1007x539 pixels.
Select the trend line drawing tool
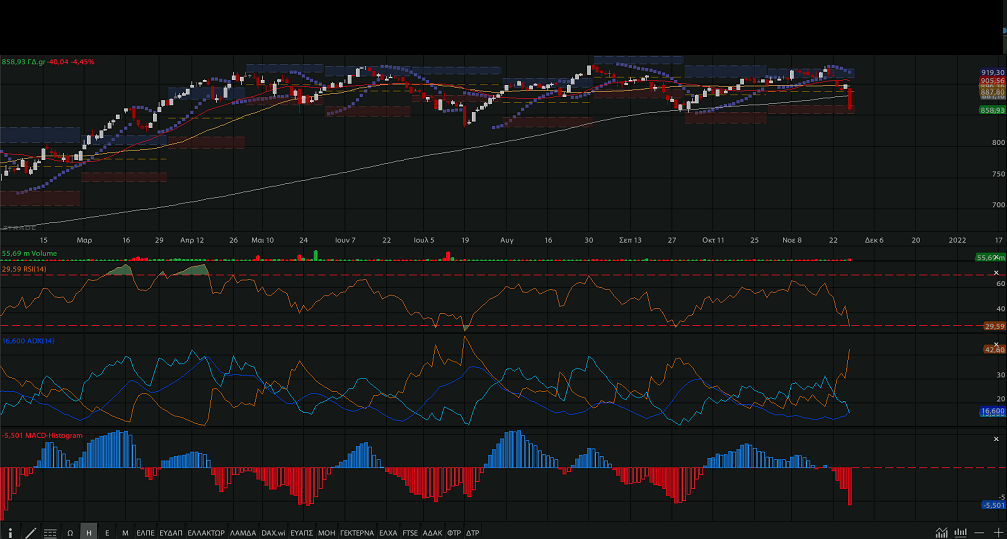click(x=31, y=532)
